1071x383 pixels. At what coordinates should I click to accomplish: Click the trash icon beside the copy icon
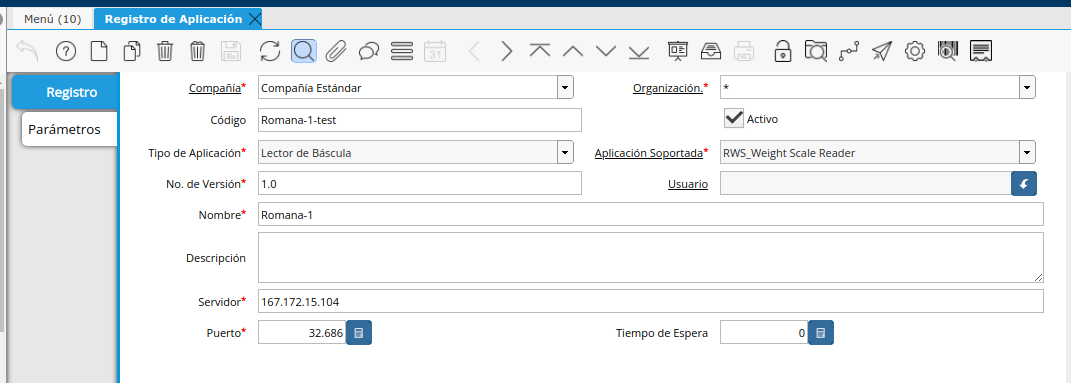coord(165,51)
